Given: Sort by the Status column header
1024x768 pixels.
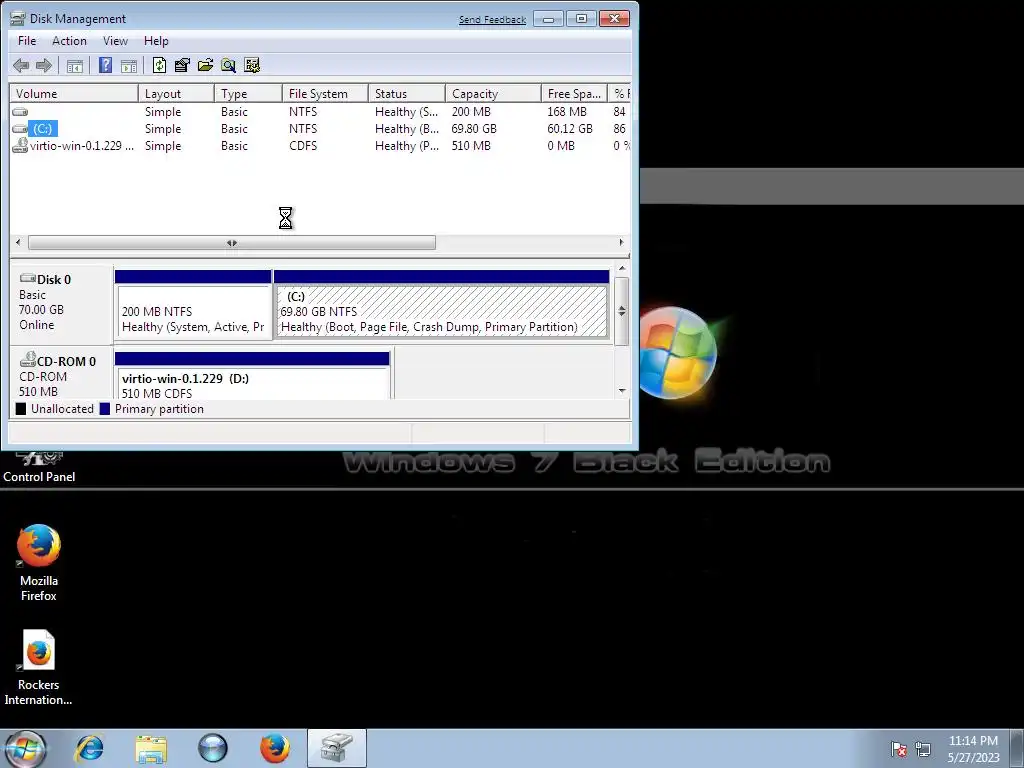Looking at the screenshot, I should coord(407,93).
